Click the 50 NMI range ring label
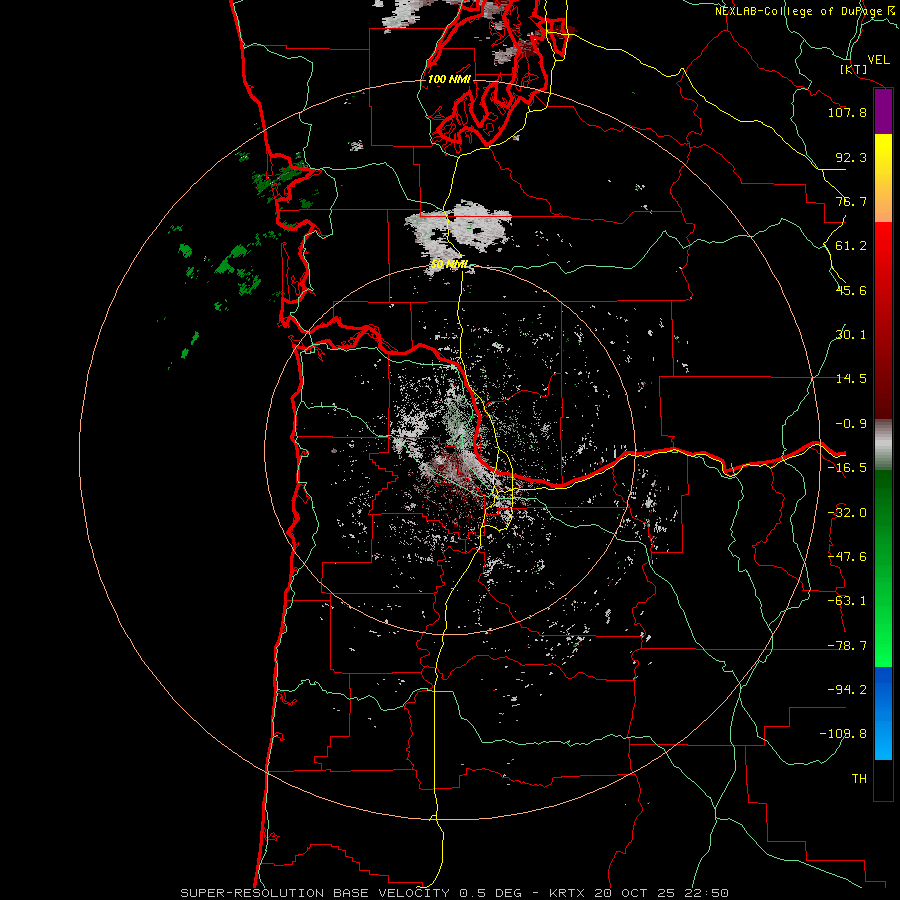This screenshot has width=900, height=900. (x=450, y=264)
